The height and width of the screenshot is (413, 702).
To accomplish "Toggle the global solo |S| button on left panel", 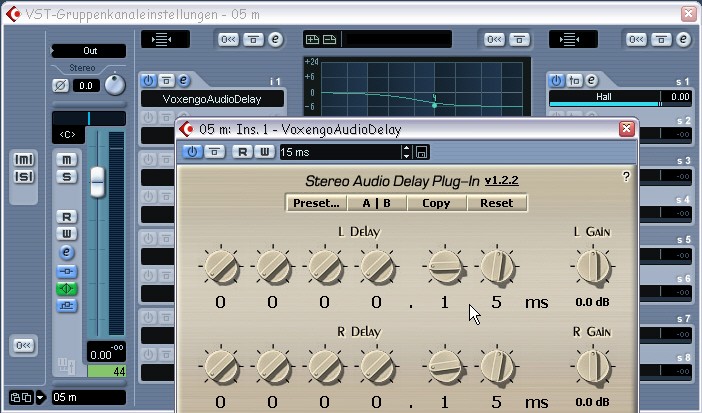I will [24, 177].
